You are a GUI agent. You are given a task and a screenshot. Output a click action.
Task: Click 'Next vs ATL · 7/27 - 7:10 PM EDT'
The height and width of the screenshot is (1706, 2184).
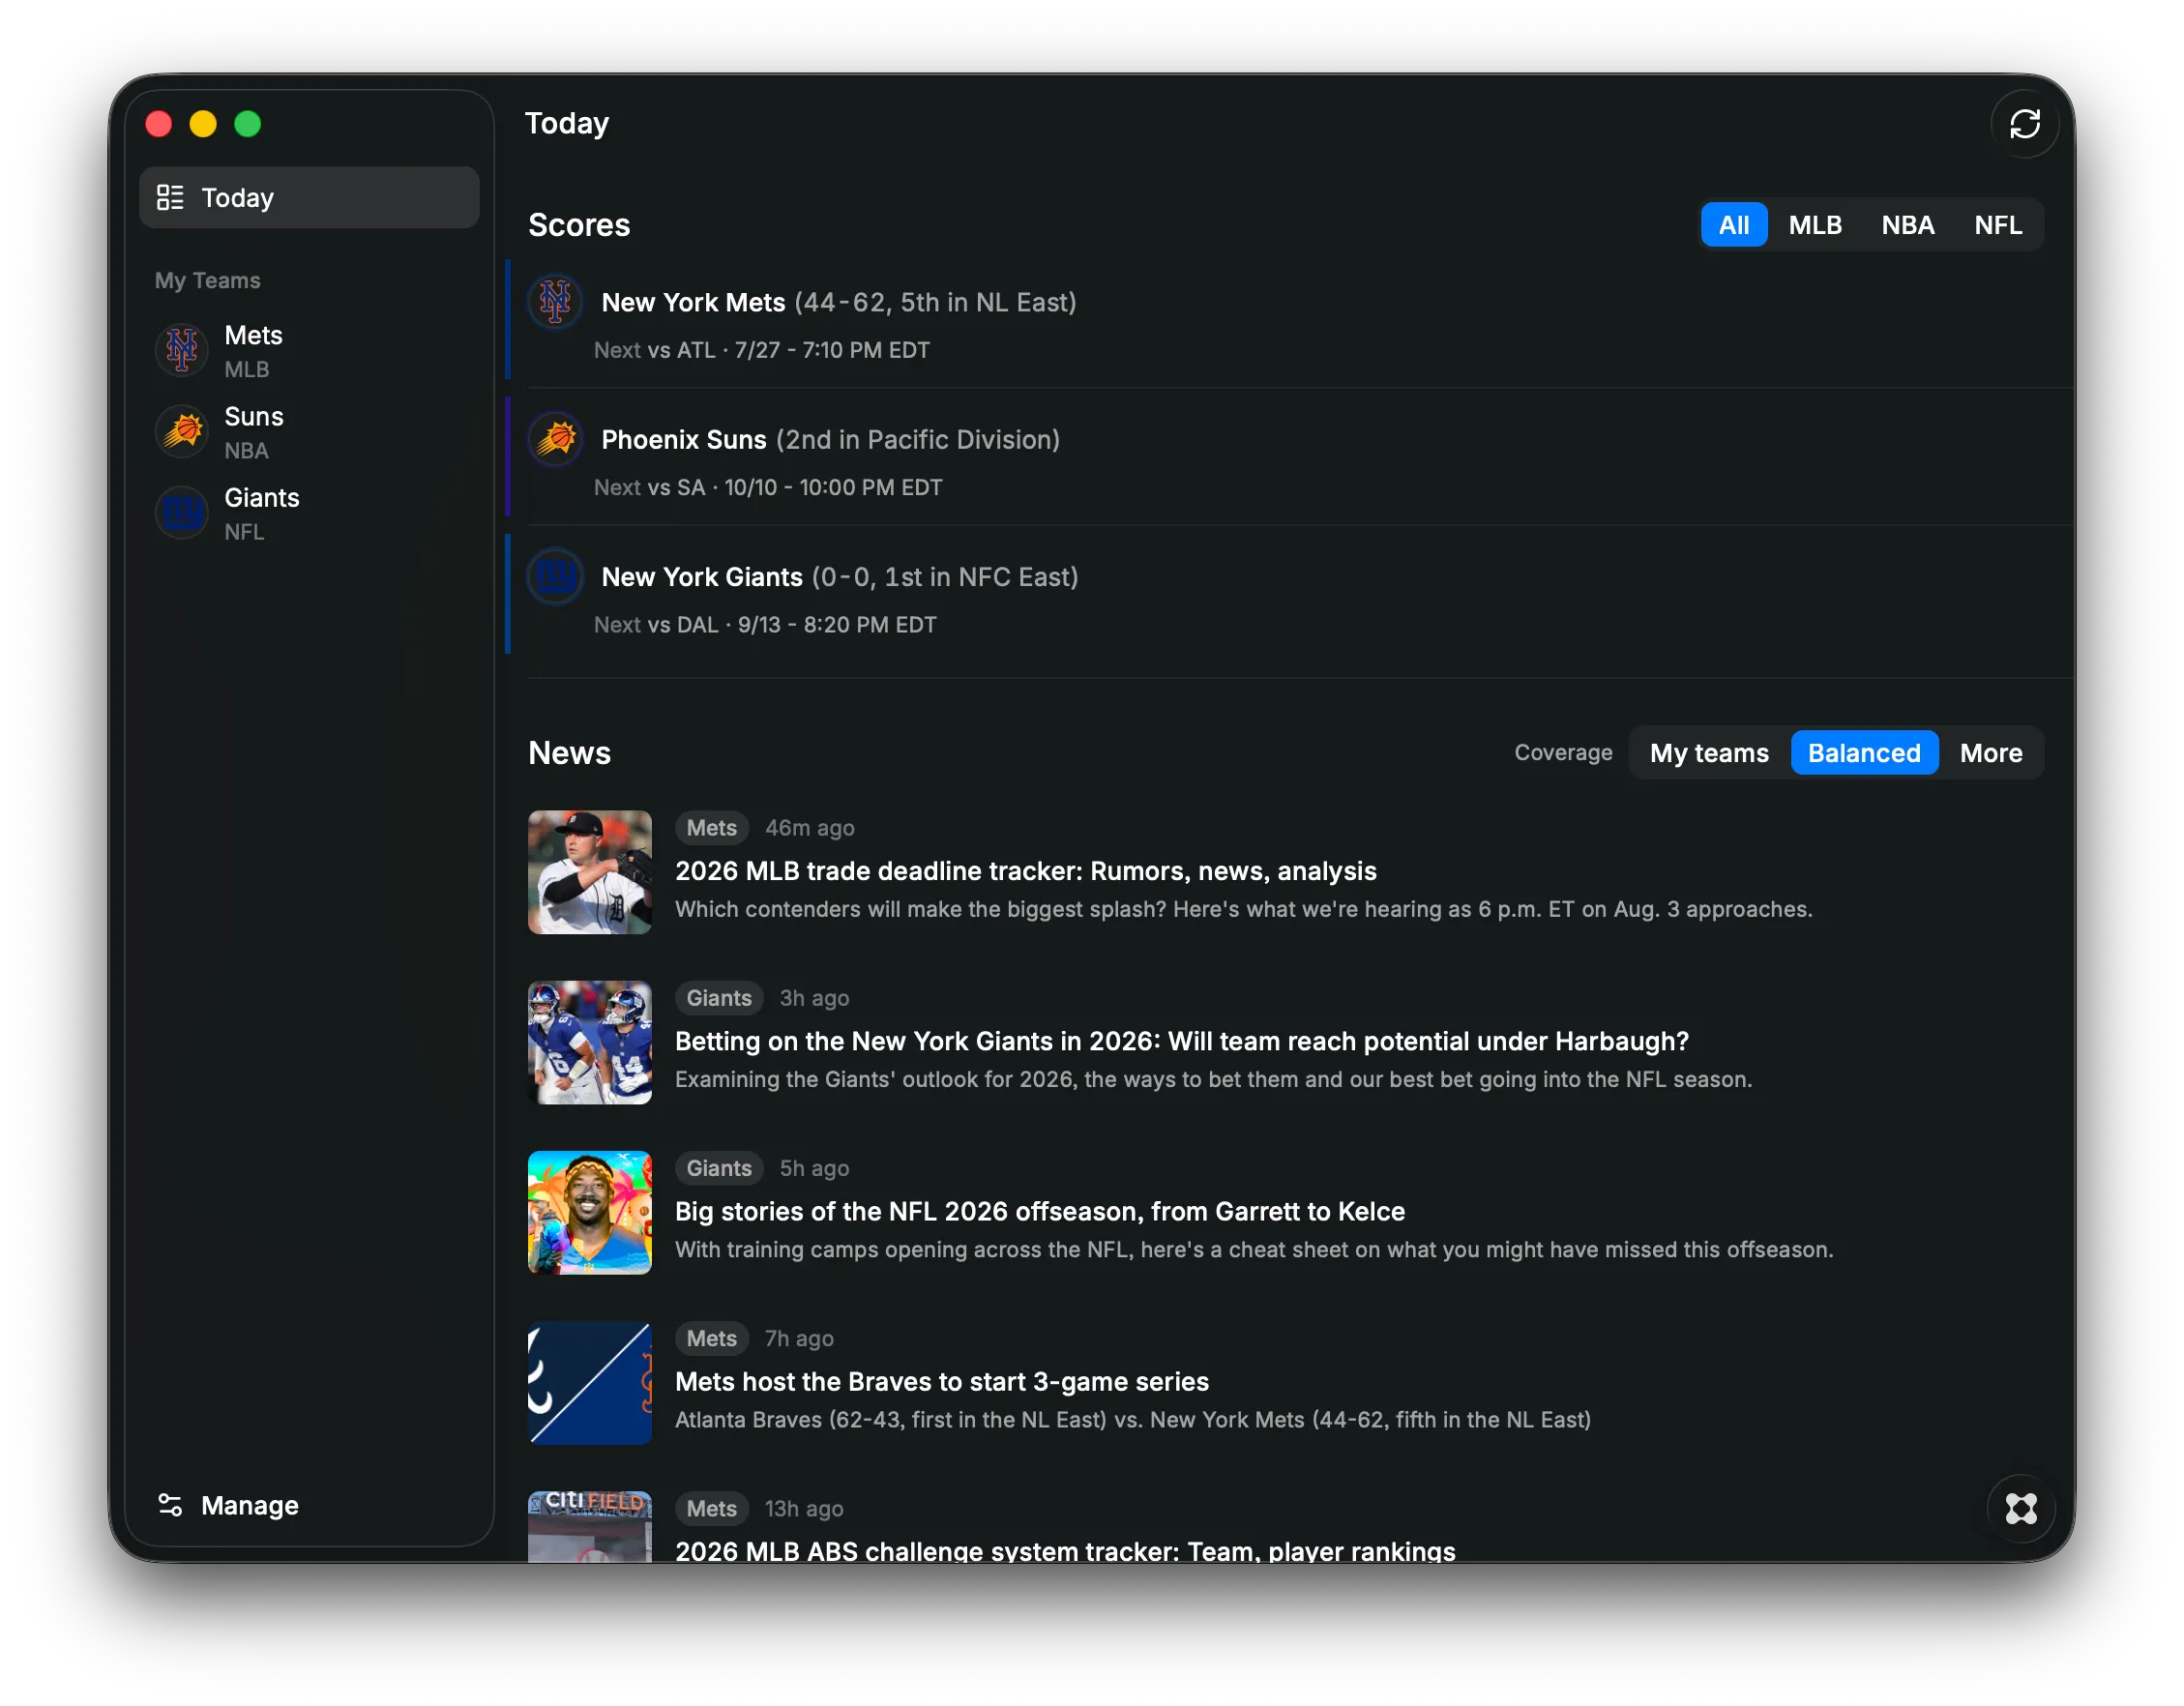761,350
